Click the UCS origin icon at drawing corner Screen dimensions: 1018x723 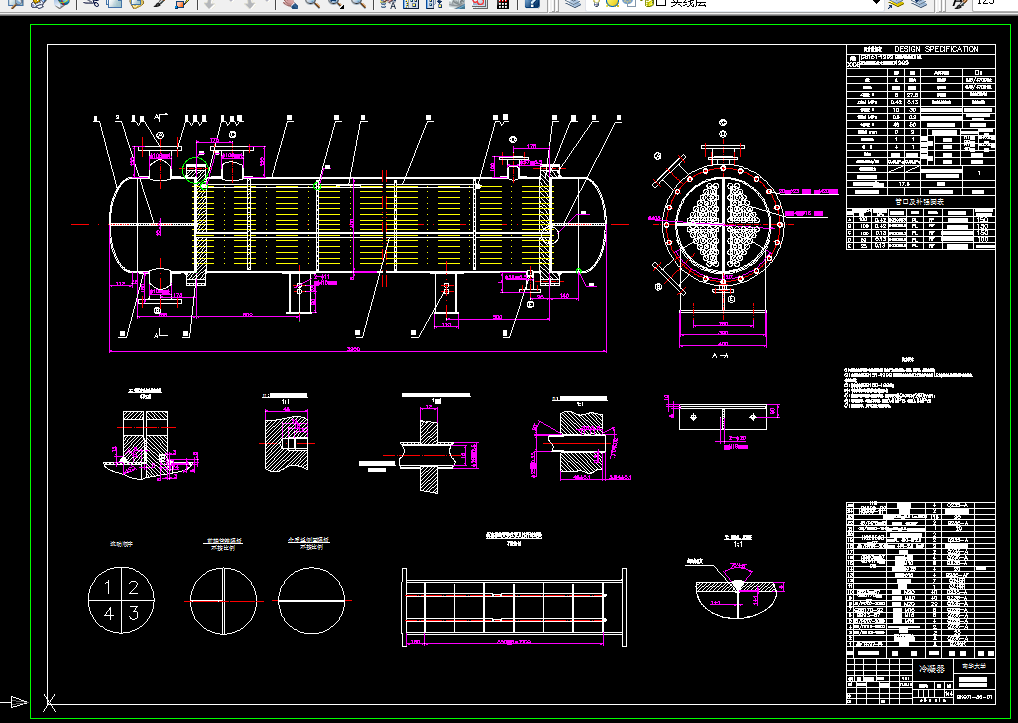[49, 702]
